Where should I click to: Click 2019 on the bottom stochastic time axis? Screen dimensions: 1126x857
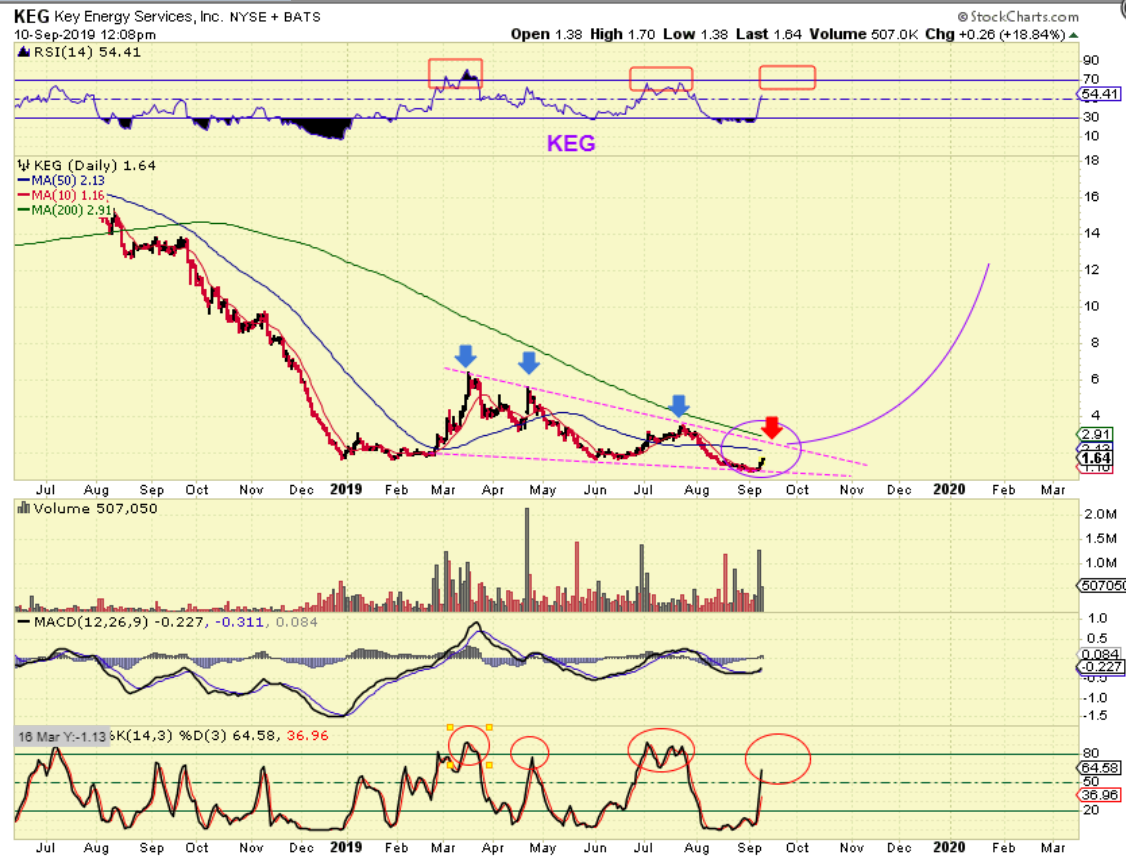pyautogui.click(x=346, y=847)
